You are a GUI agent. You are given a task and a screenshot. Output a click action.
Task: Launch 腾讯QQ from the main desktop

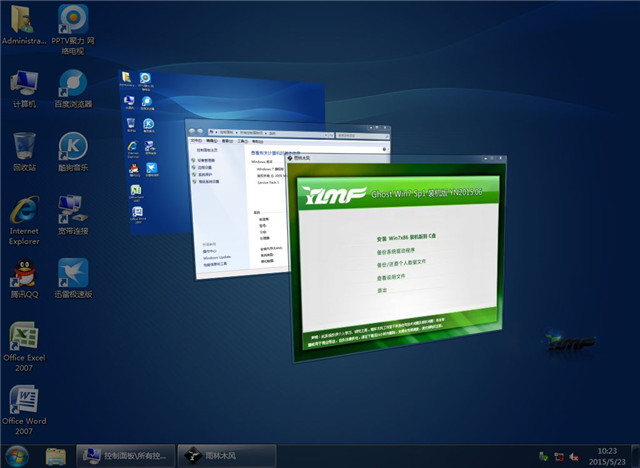click(24, 278)
